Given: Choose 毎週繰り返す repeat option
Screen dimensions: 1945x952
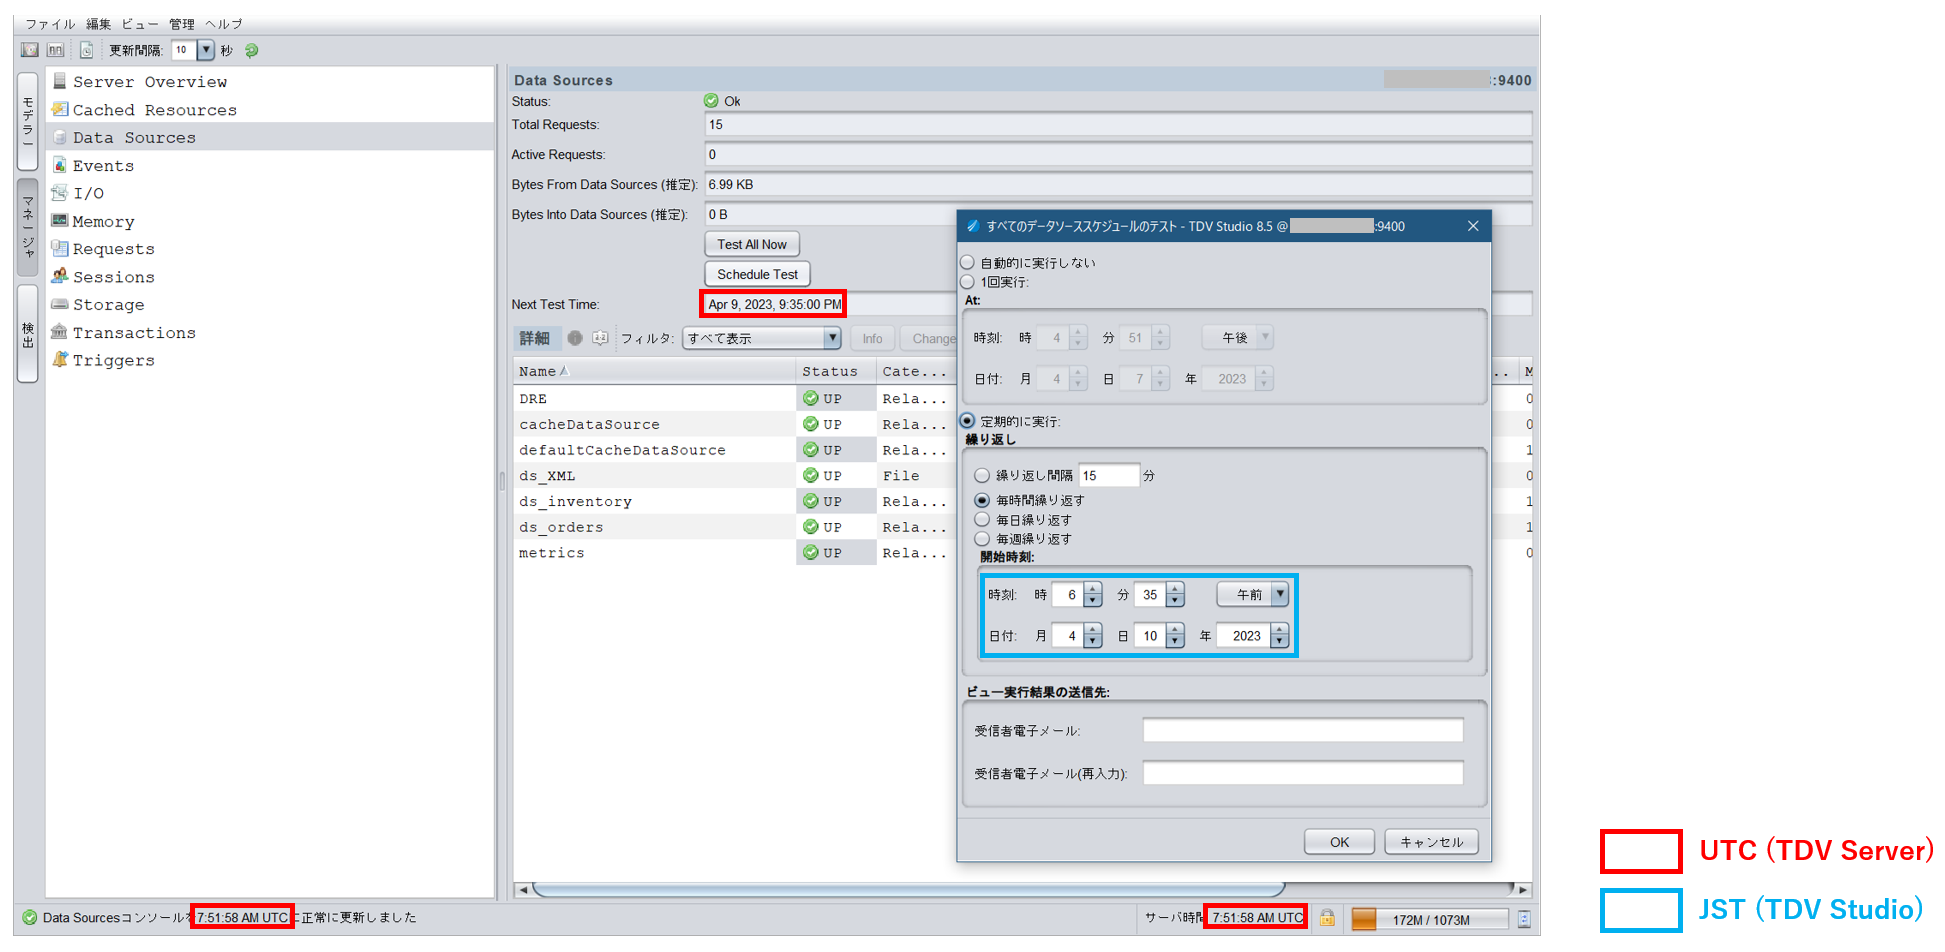Looking at the screenshot, I should tap(982, 538).
